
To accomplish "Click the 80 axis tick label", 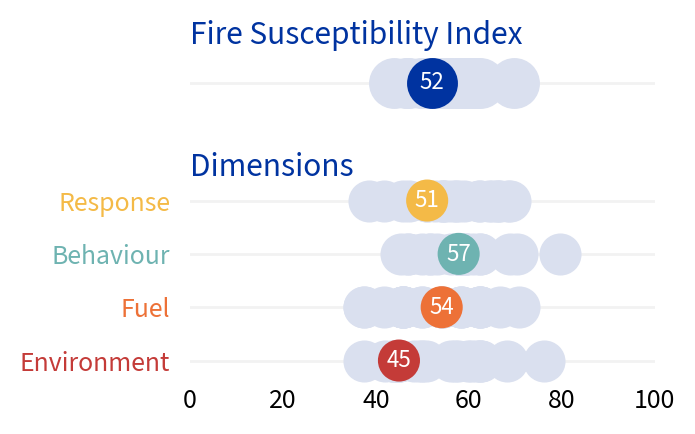I will pos(562,400).
